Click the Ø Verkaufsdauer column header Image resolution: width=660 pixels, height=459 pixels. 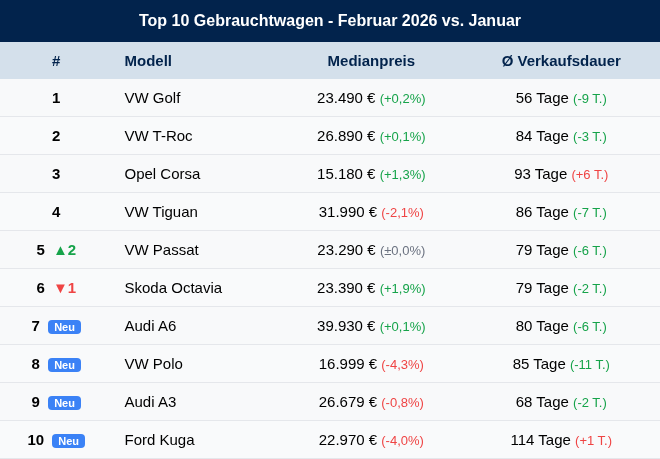pyautogui.click(x=561, y=61)
